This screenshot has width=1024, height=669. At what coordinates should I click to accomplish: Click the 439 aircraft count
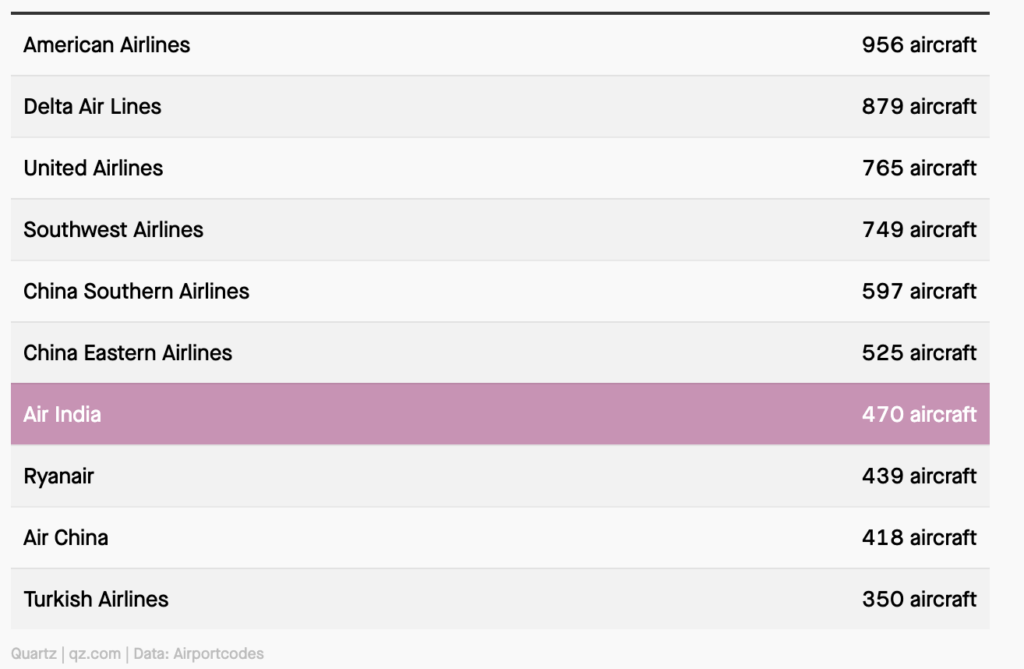tap(919, 476)
